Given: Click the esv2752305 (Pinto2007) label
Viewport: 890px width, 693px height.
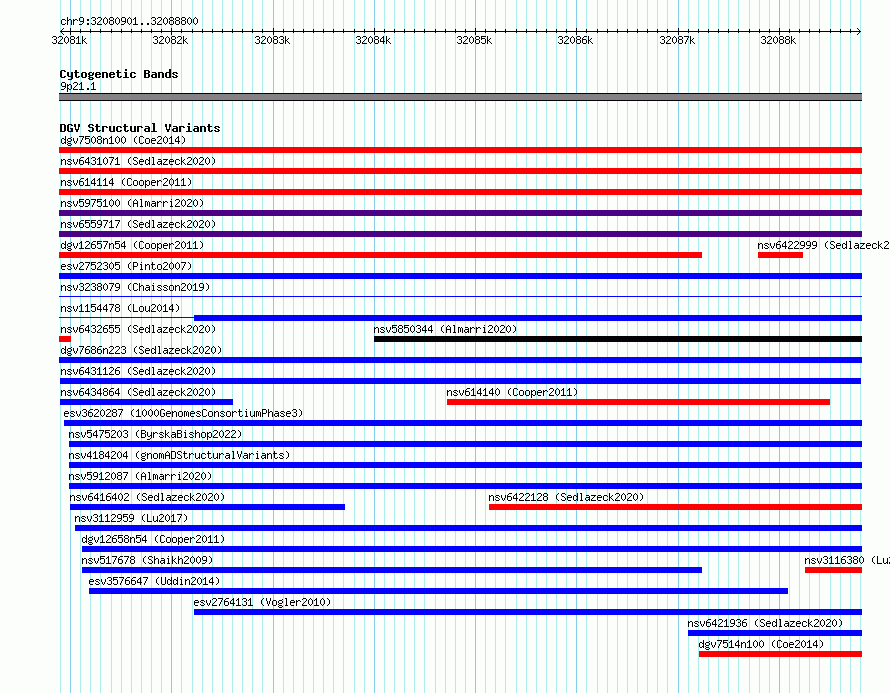Looking at the screenshot, I should pos(126,266).
